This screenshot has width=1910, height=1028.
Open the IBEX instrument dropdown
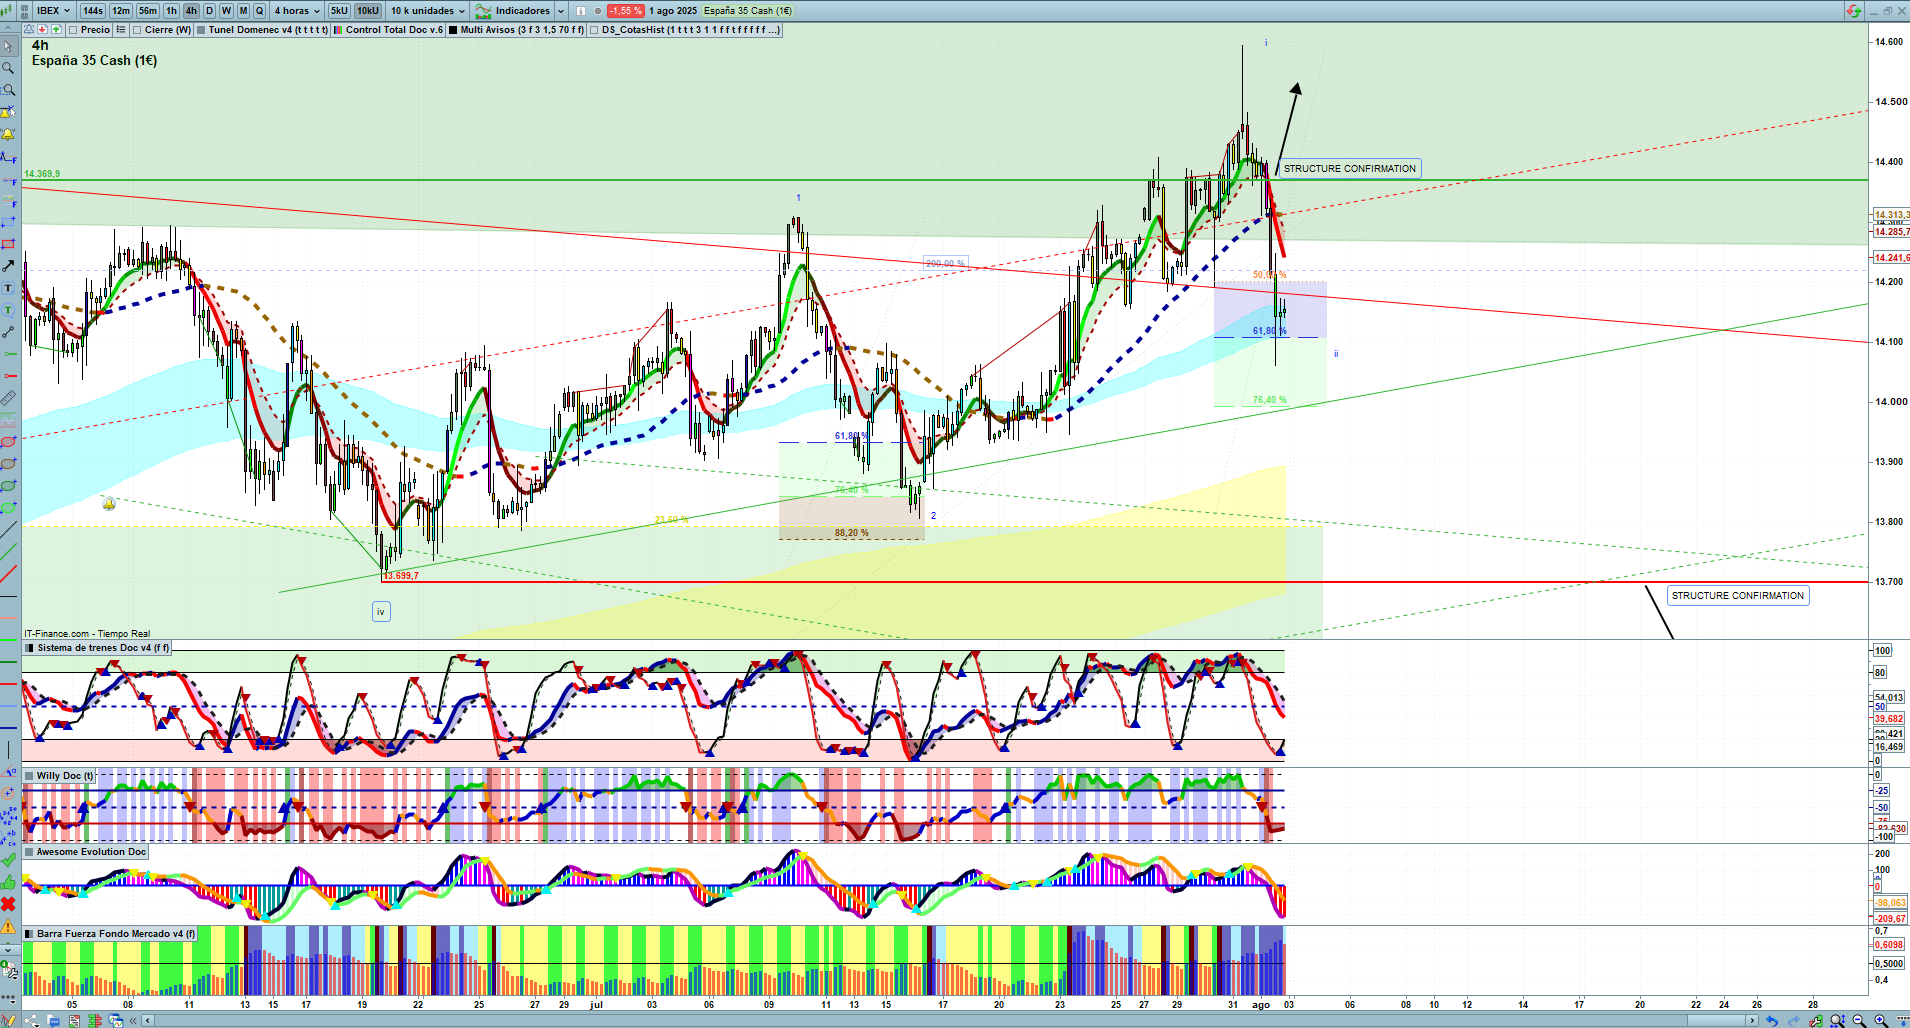[53, 11]
